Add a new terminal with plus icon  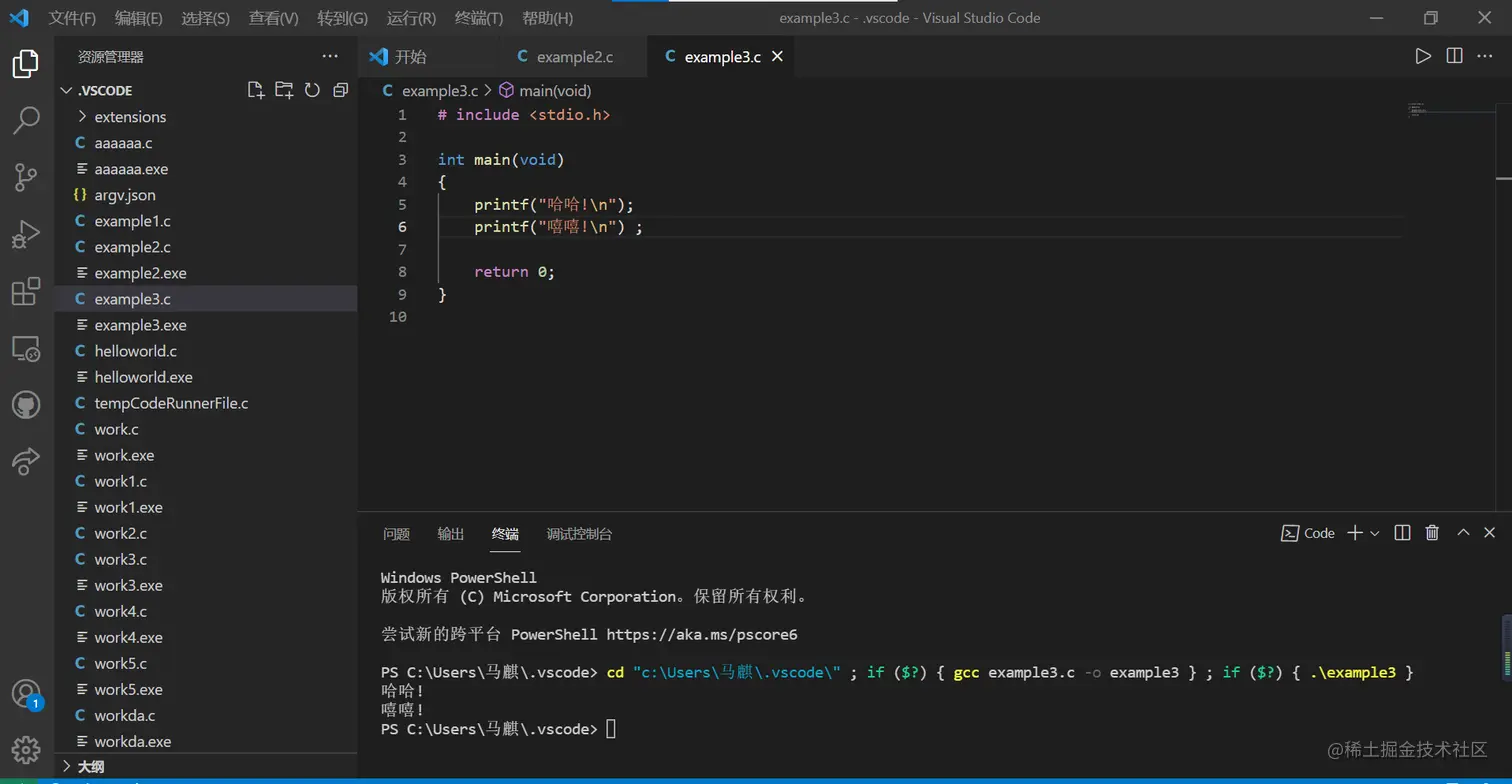pyautogui.click(x=1355, y=533)
